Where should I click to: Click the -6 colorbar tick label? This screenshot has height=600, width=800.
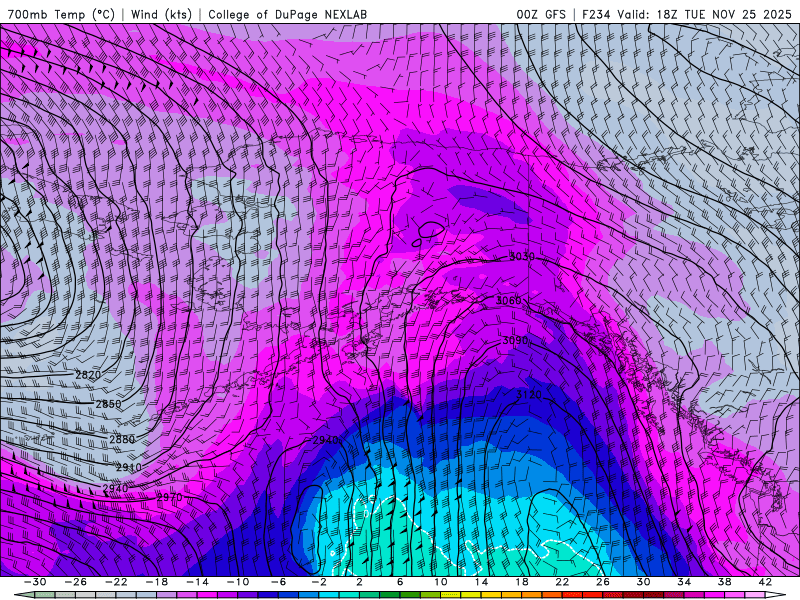(279, 582)
